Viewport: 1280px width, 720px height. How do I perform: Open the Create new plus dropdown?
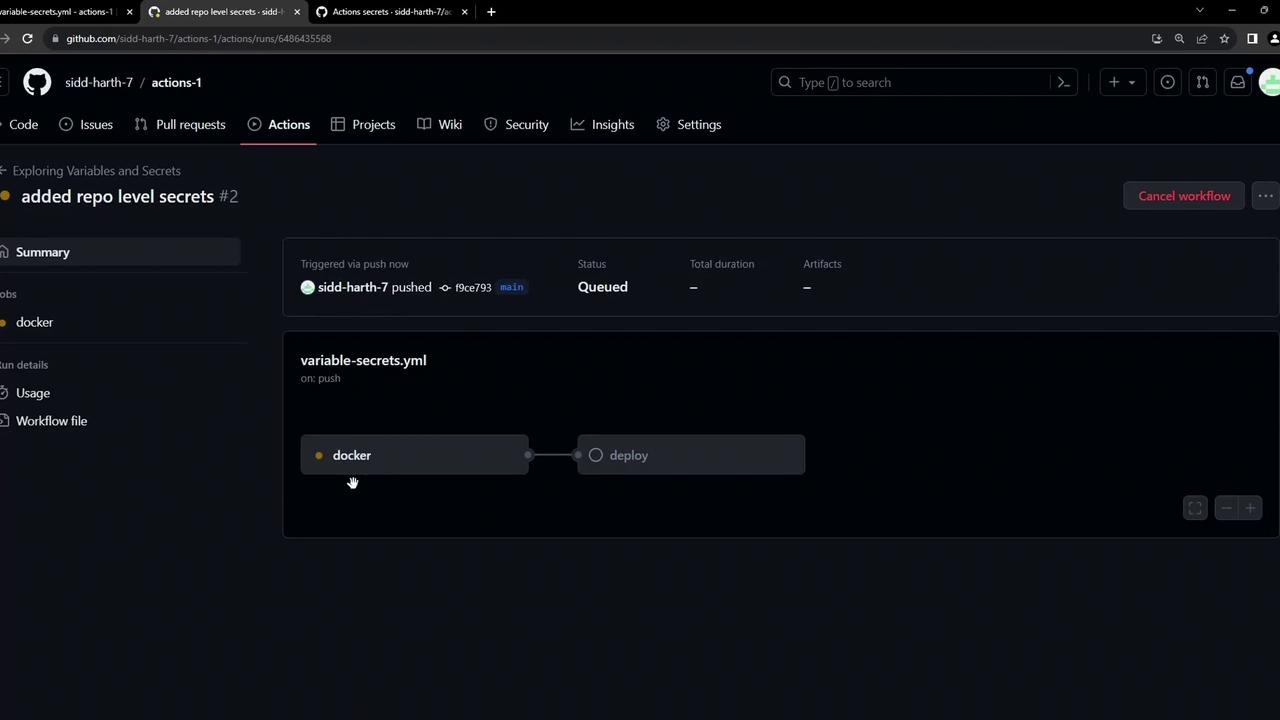(x=1122, y=82)
